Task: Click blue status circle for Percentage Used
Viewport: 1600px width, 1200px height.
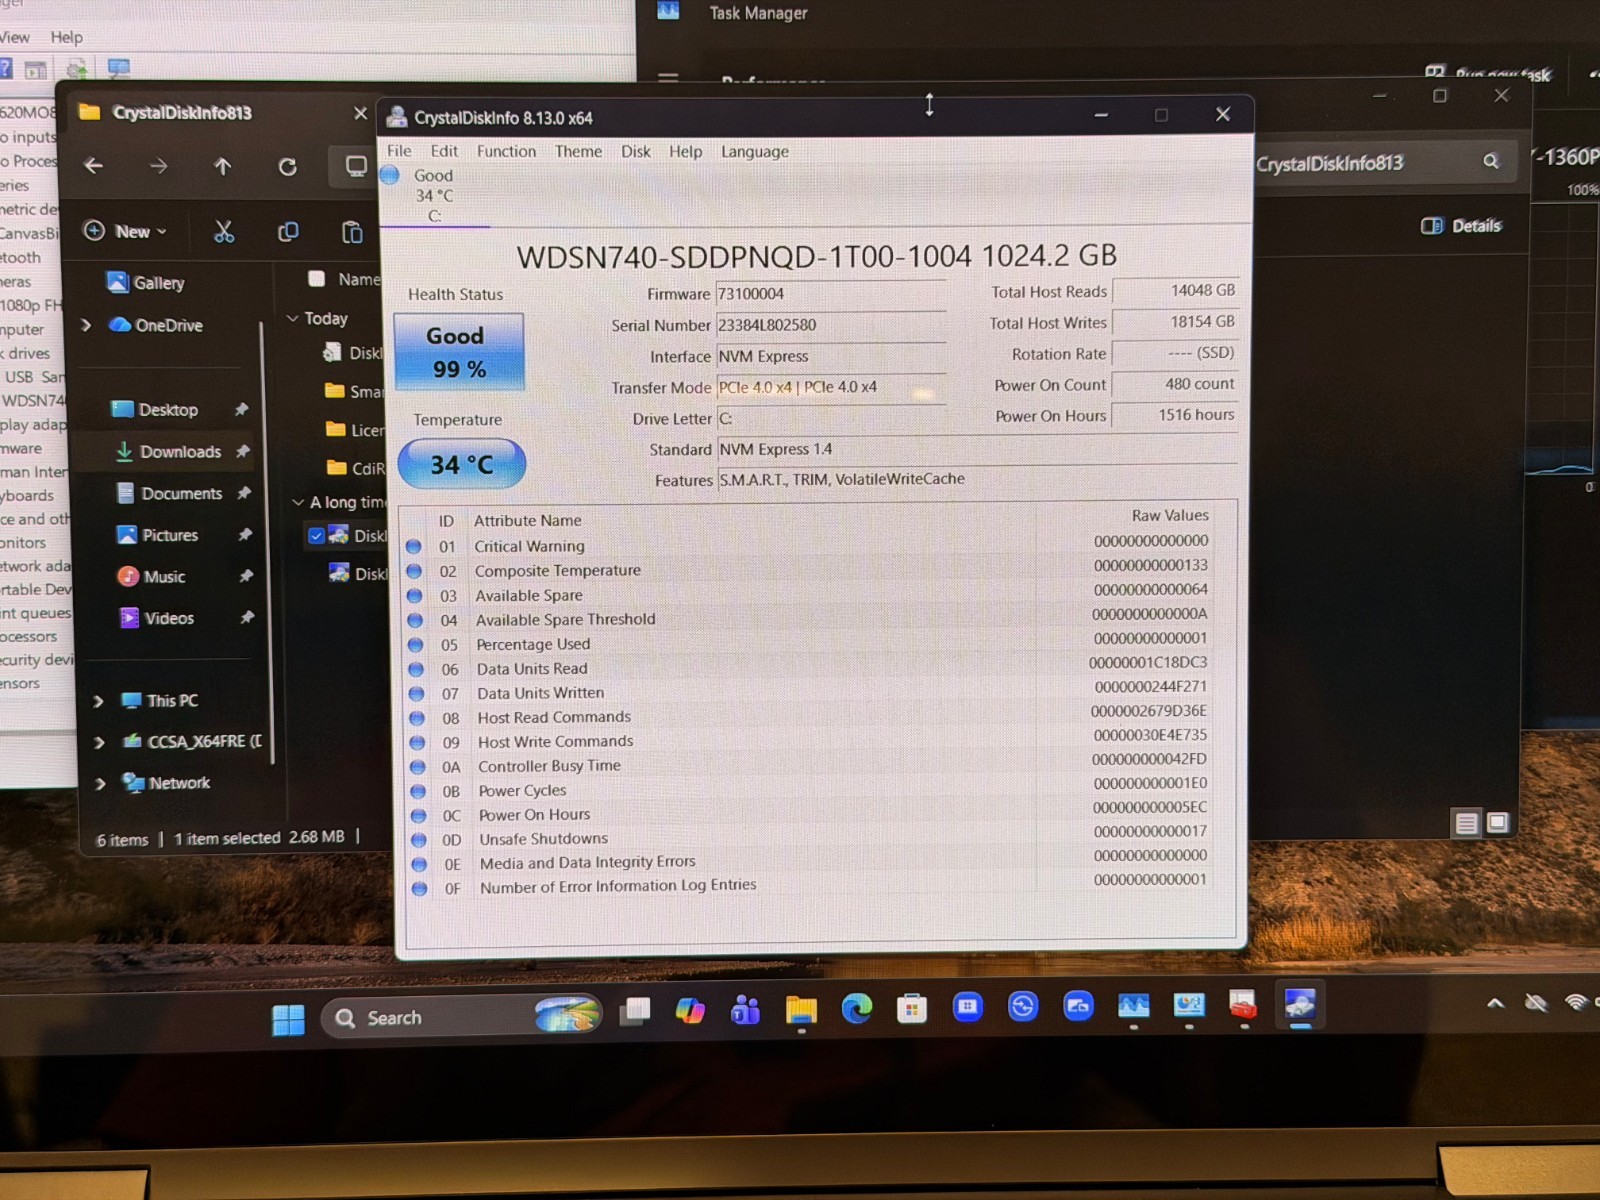Action: tap(415, 644)
